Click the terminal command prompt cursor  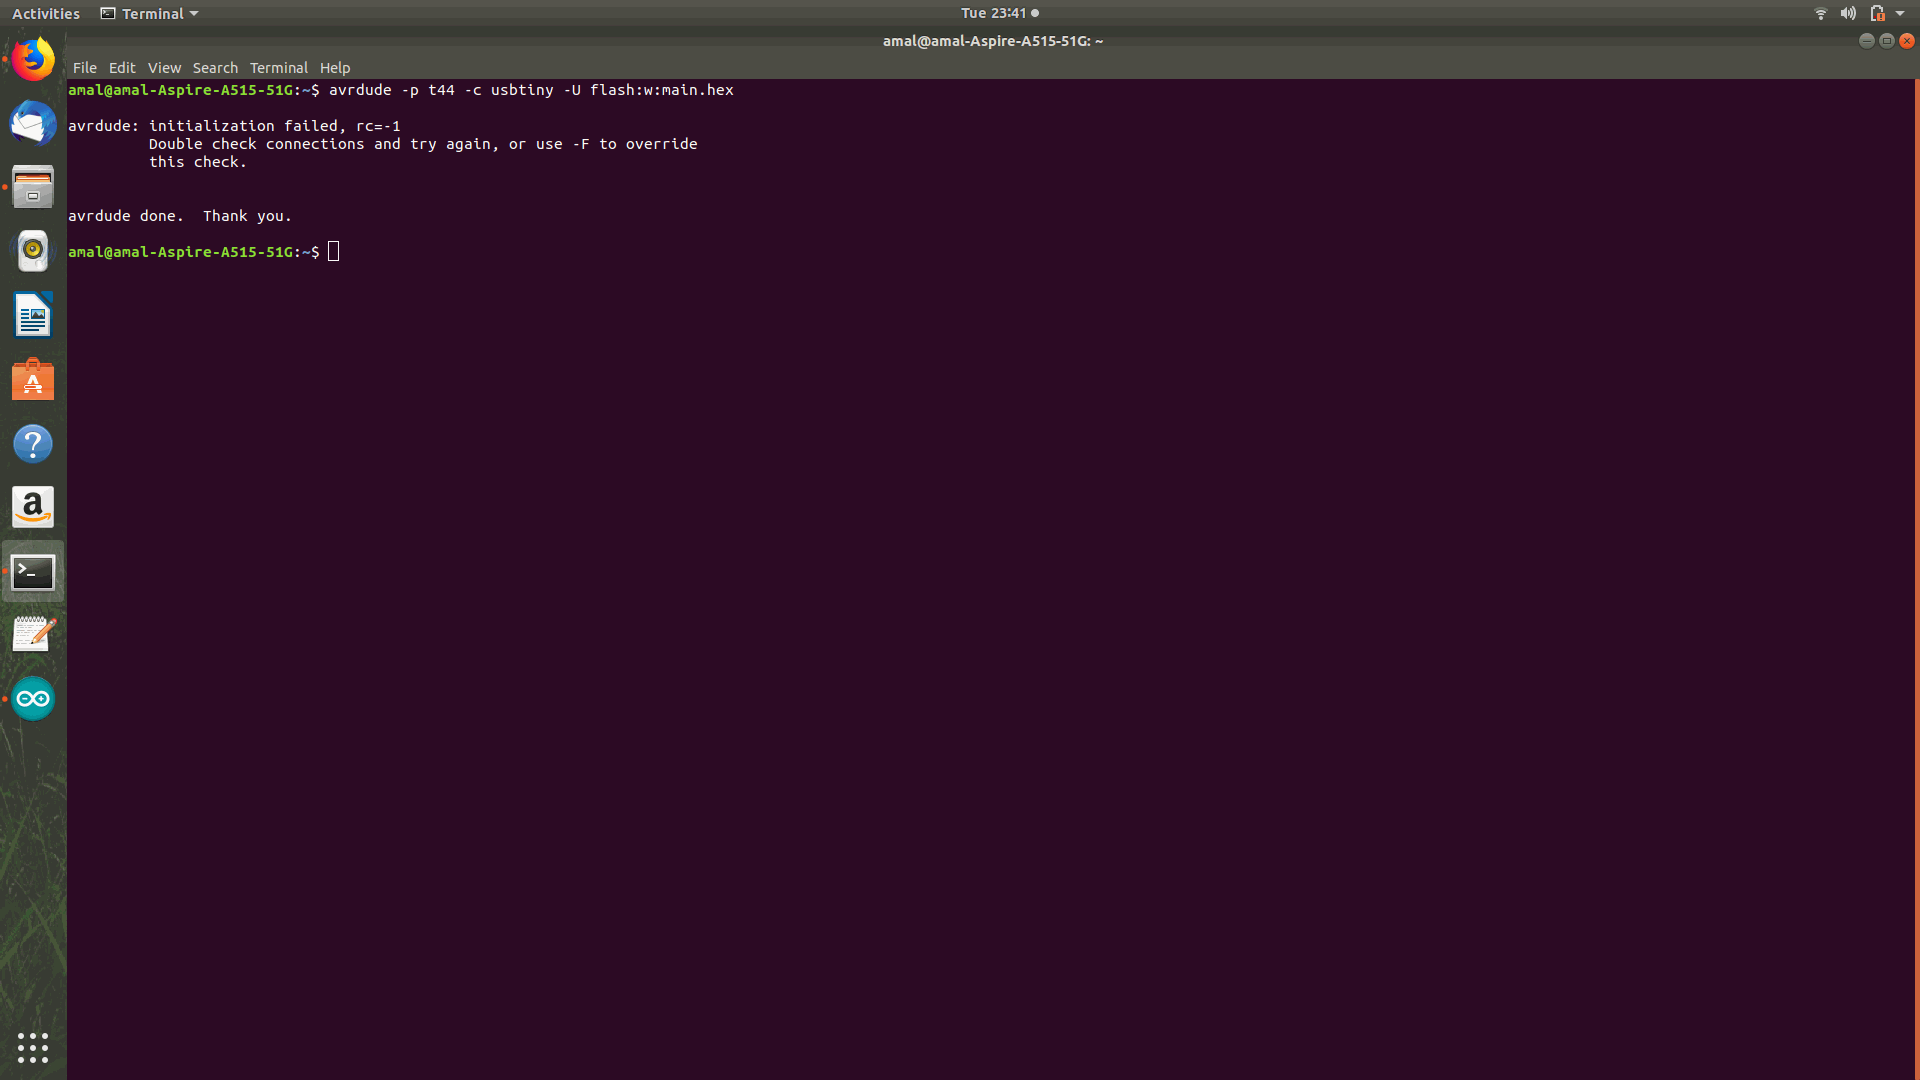tap(334, 252)
